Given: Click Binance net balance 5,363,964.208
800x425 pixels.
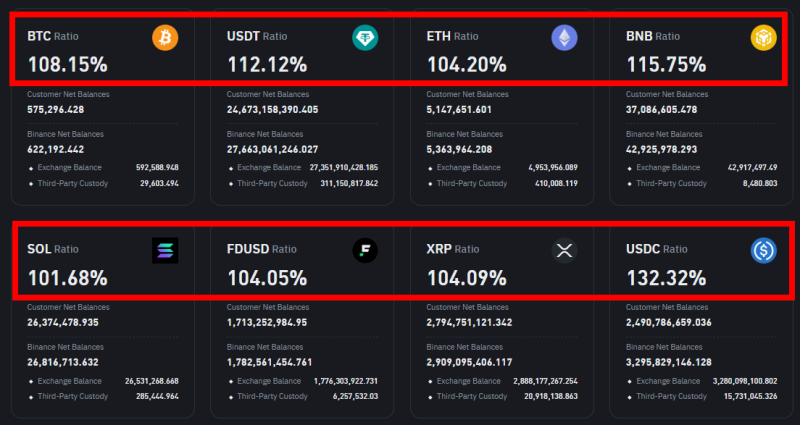Looking at the screenshot, I should [459, 149].
